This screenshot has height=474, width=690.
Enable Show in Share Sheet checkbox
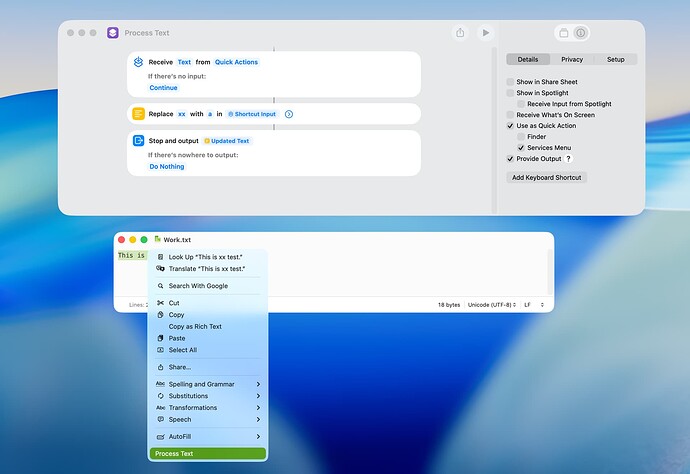(510, 82)
